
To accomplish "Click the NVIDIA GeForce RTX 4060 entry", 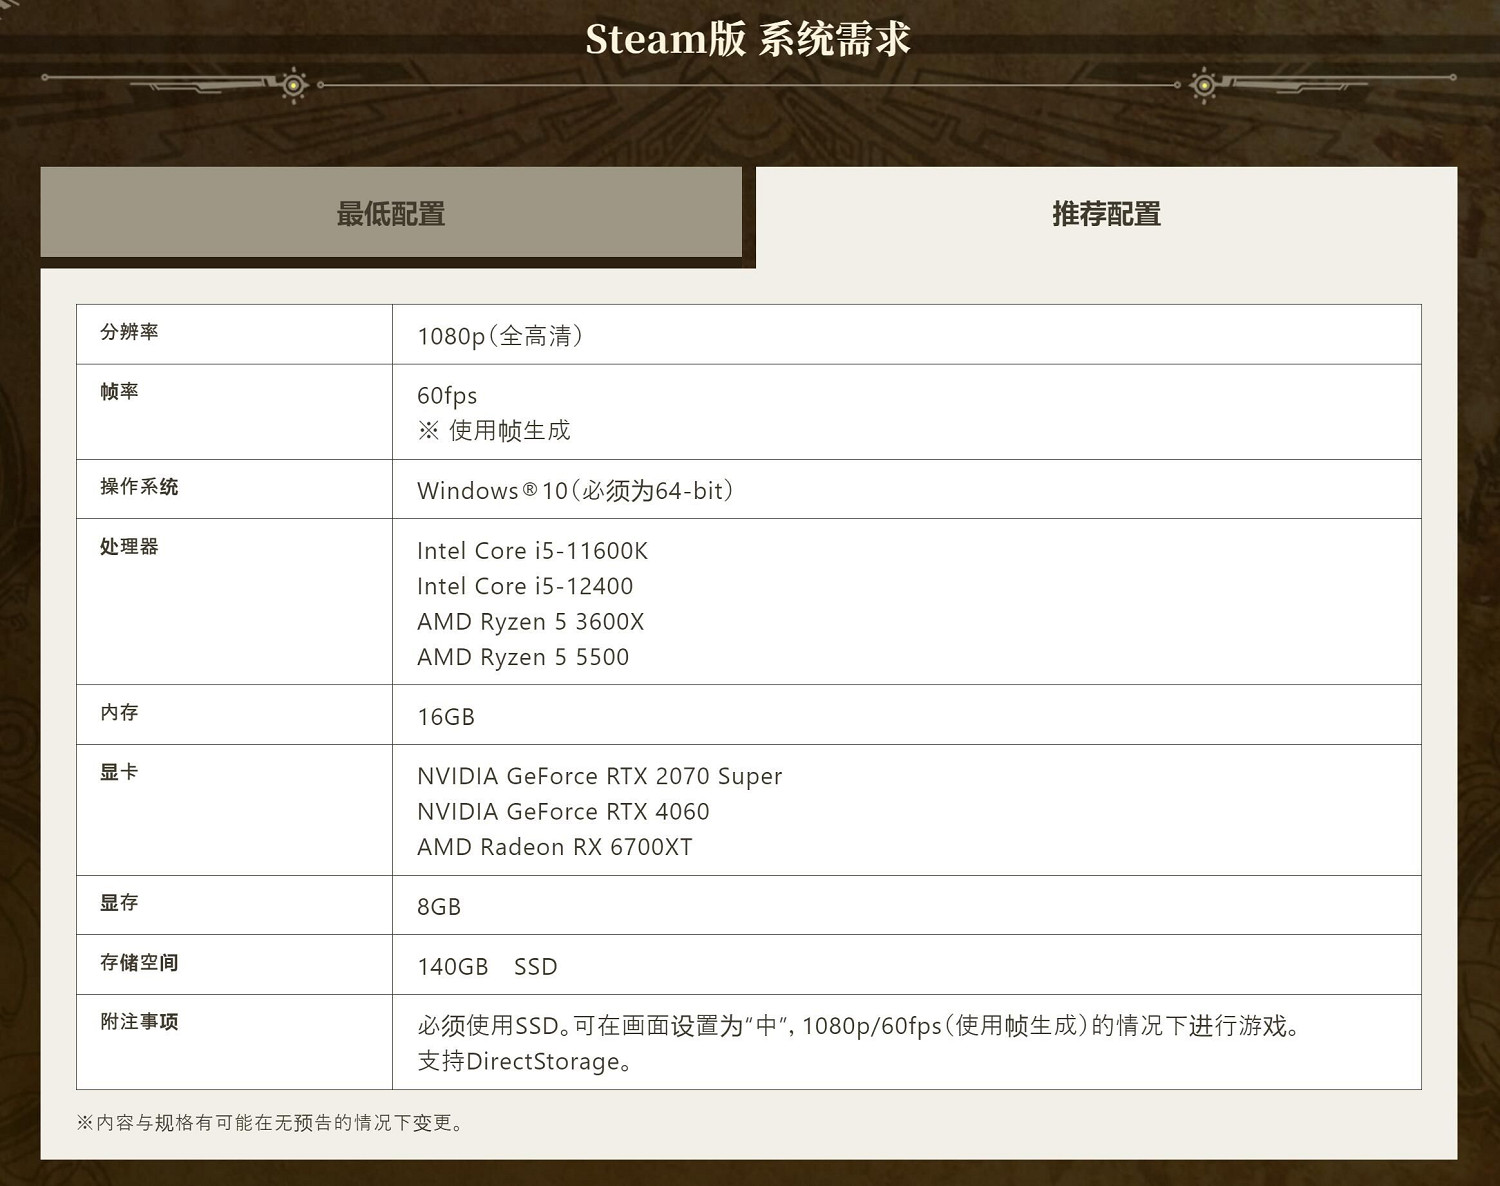I will coord(563,812).
